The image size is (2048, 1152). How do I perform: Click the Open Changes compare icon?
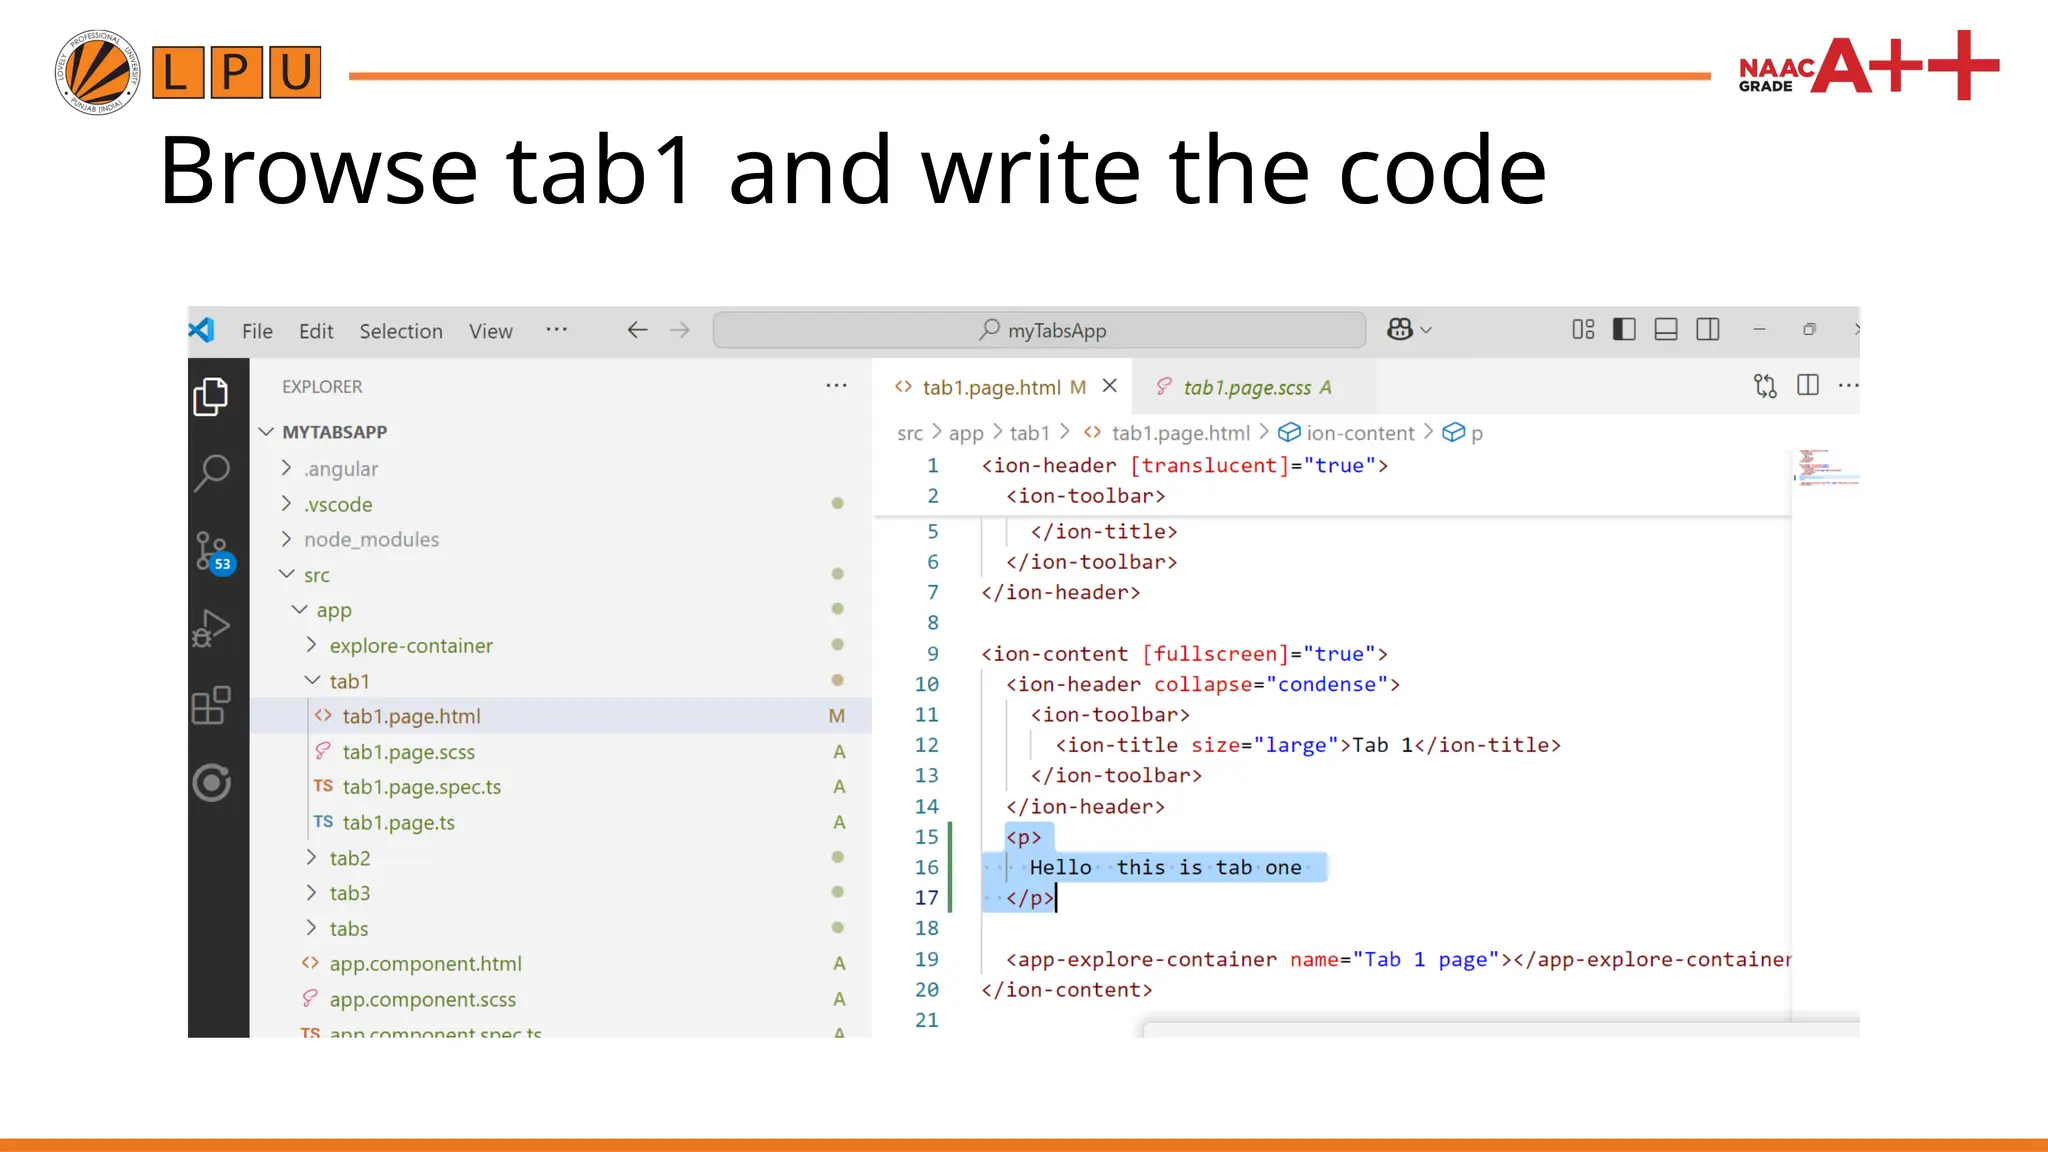point(1765,386)
